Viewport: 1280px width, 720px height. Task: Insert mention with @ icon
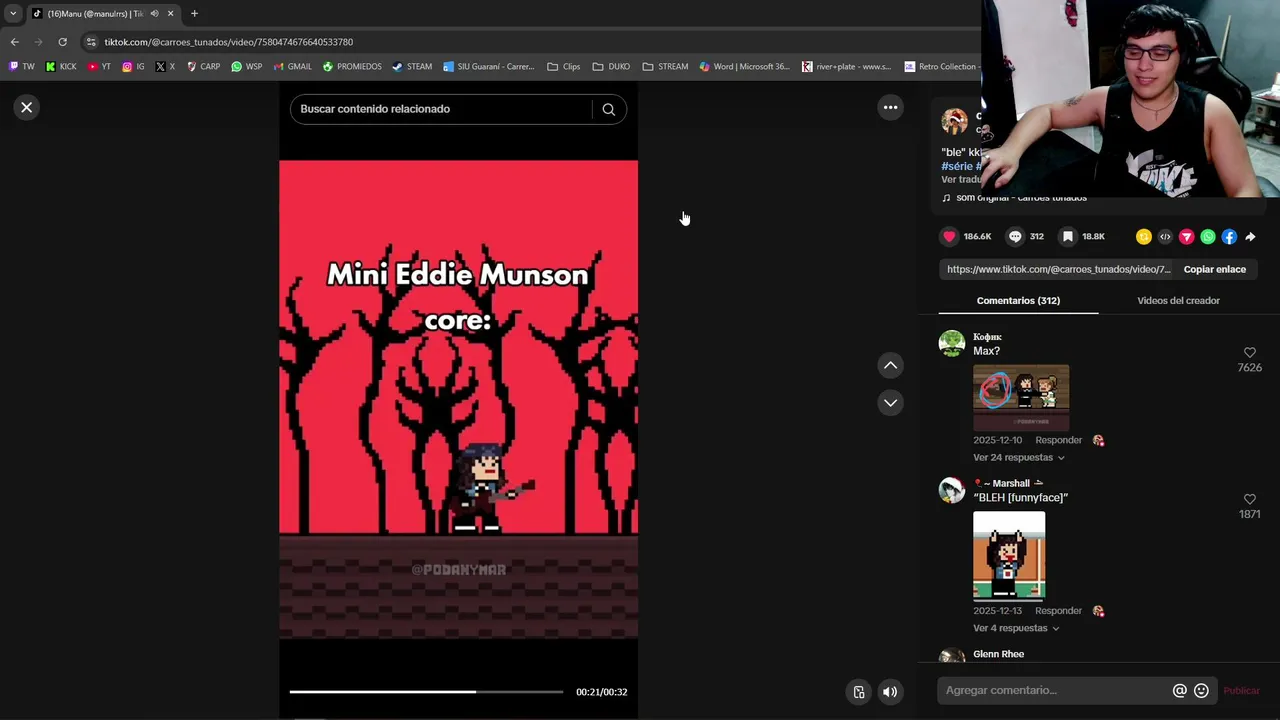click(1180, 690)
